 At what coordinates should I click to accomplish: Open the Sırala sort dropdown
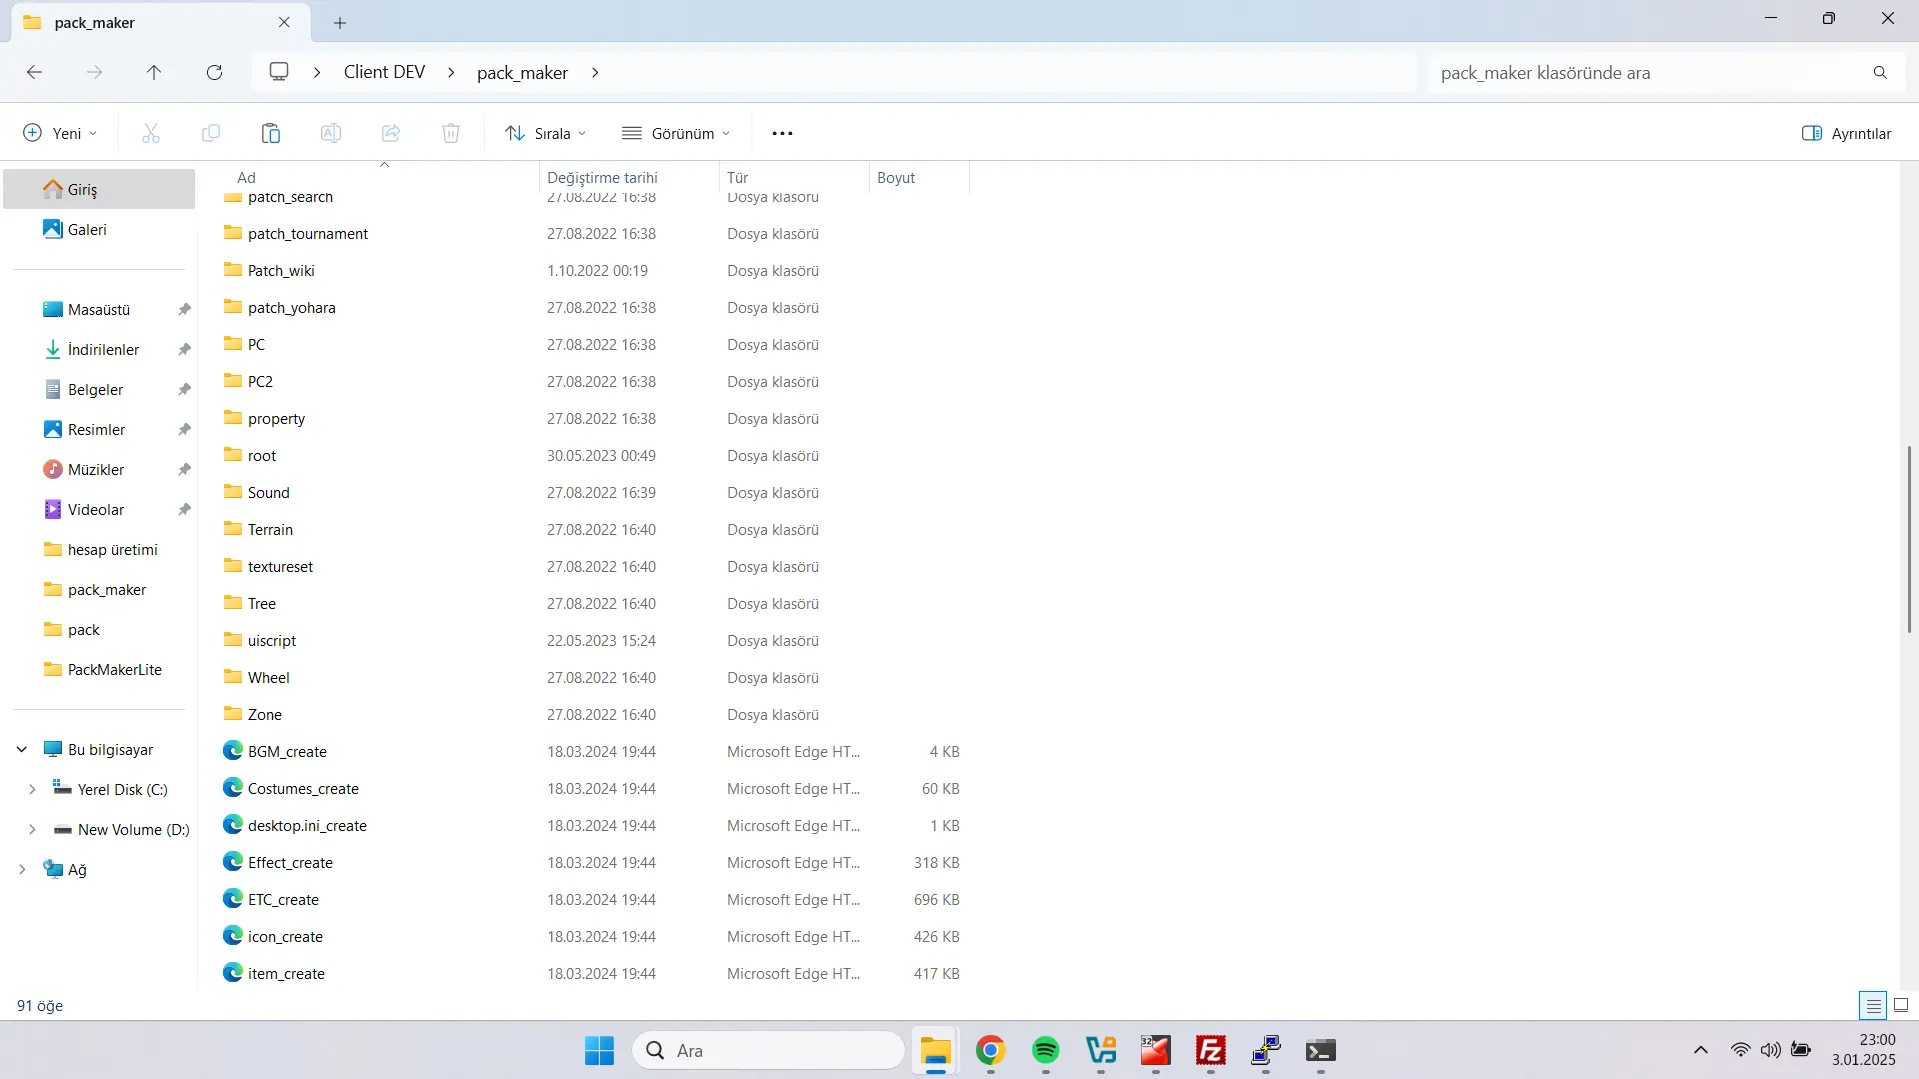coord(546,133)
